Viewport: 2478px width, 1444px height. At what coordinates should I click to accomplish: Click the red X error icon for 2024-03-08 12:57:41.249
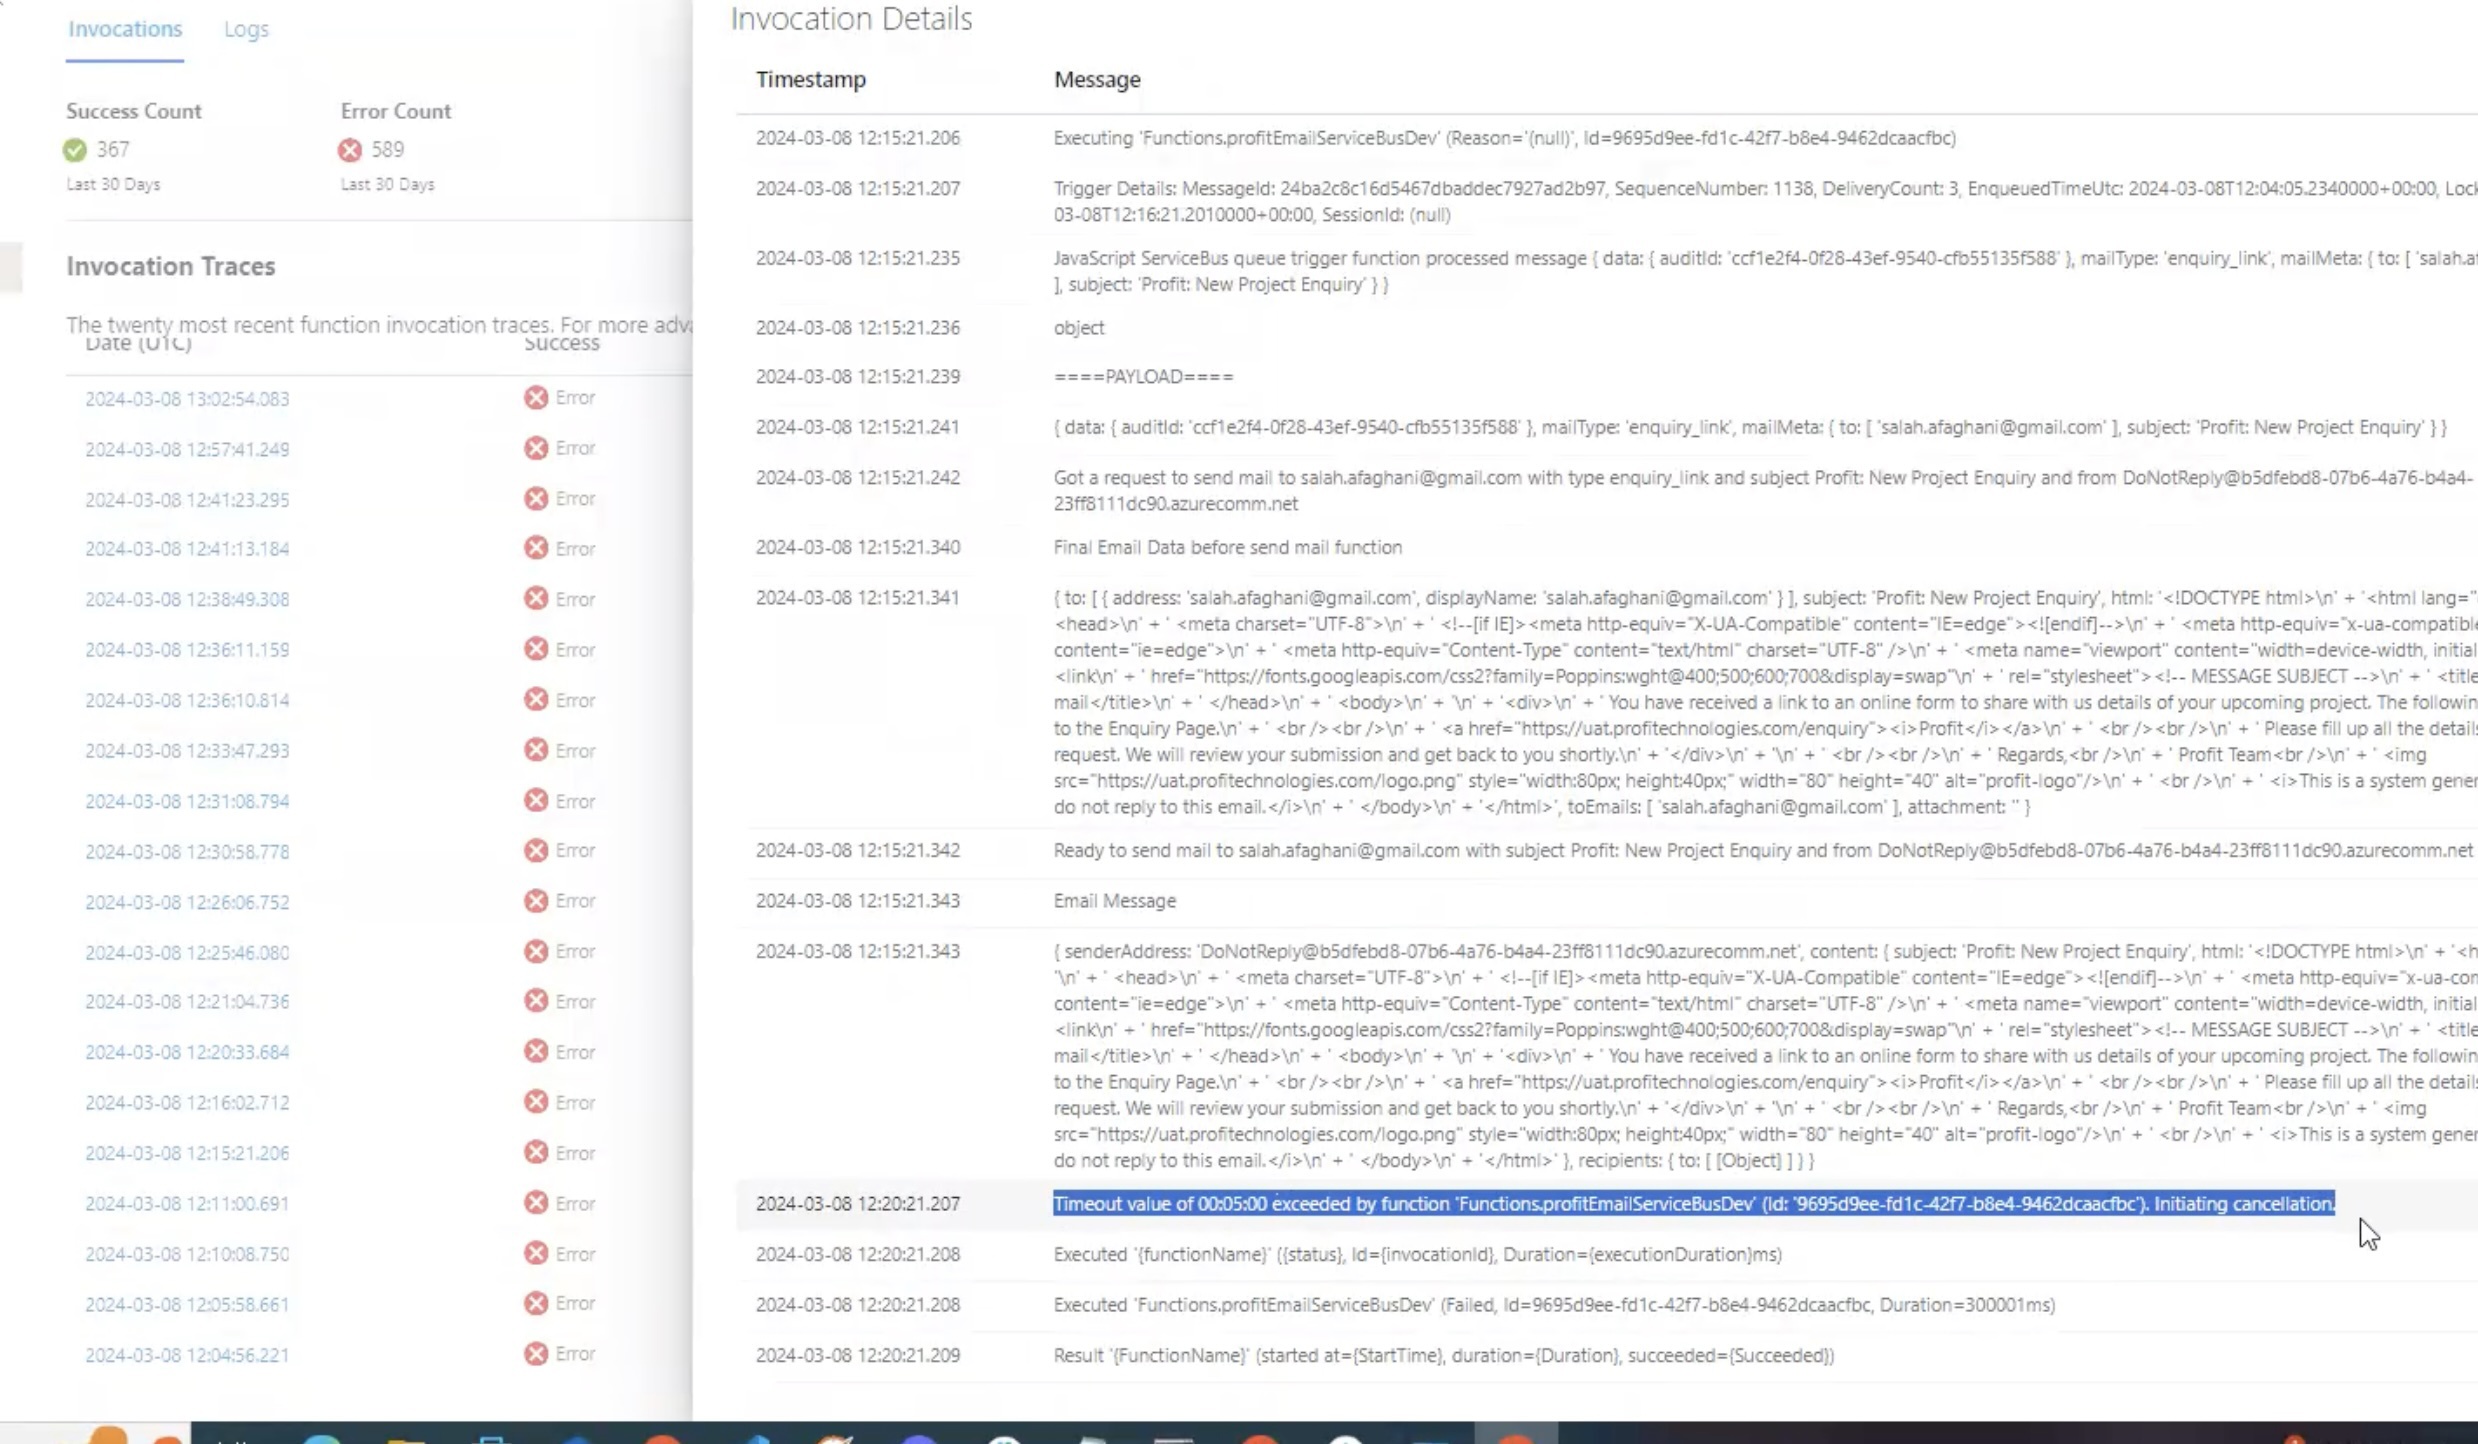click(536, 447)
